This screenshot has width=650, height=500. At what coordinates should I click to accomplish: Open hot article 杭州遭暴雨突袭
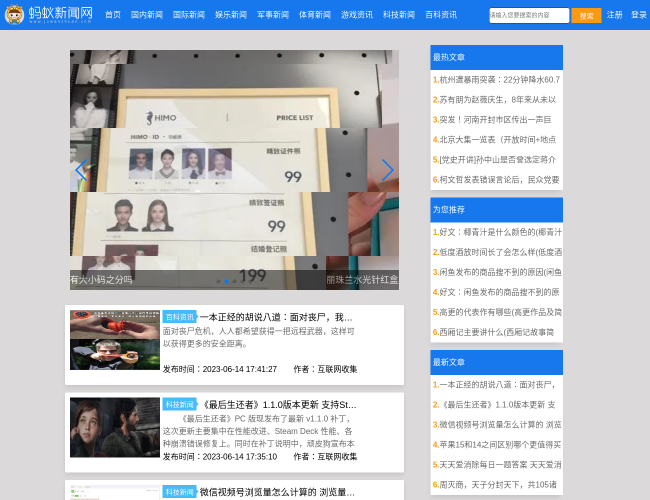pyautogui.click(x=497, y=80)
